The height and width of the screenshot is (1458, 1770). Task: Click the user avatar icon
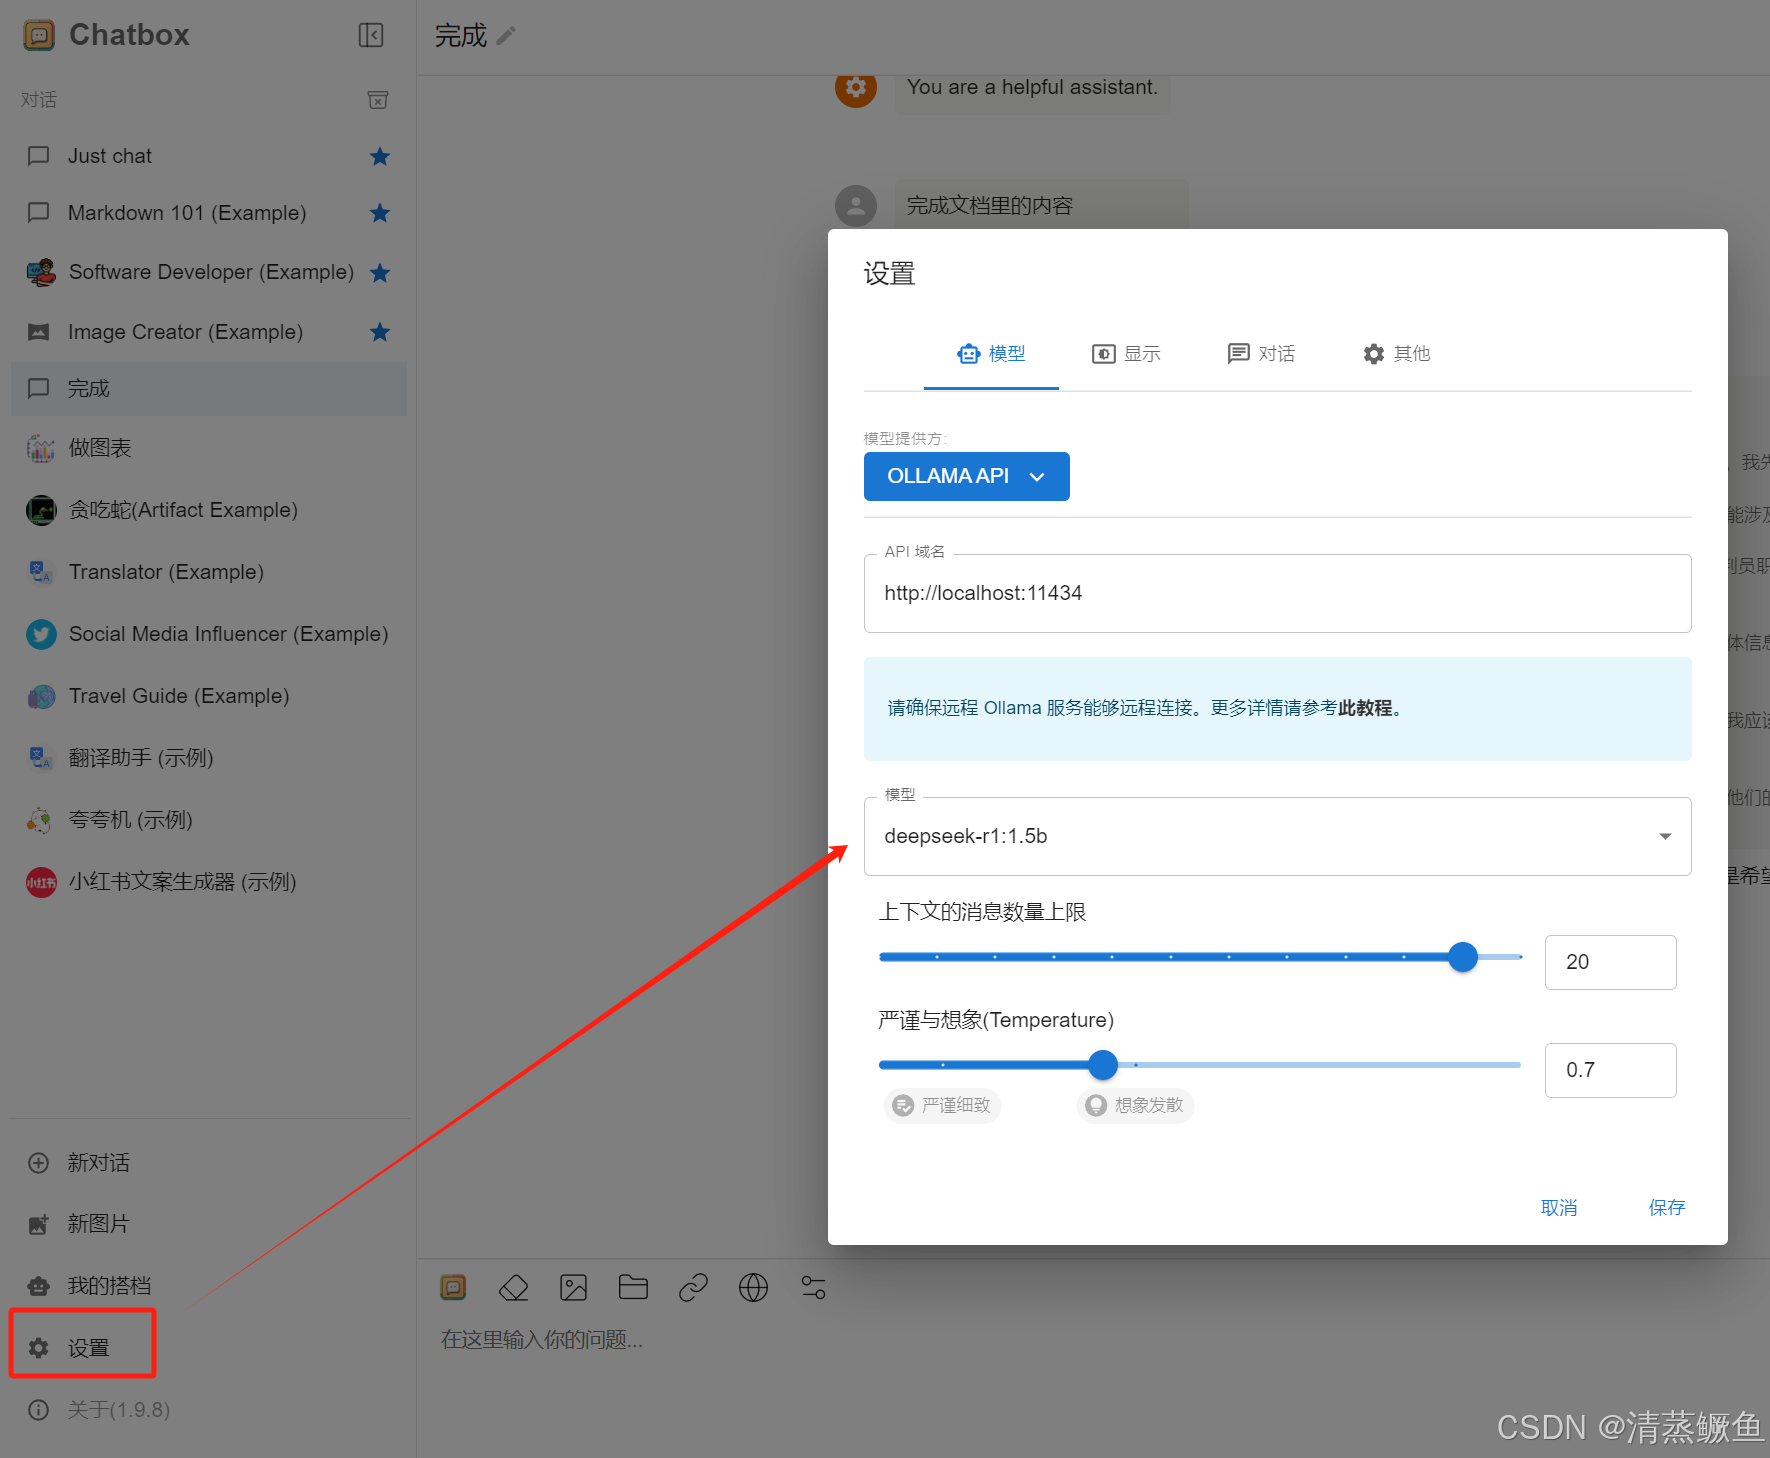coord(856,206)
